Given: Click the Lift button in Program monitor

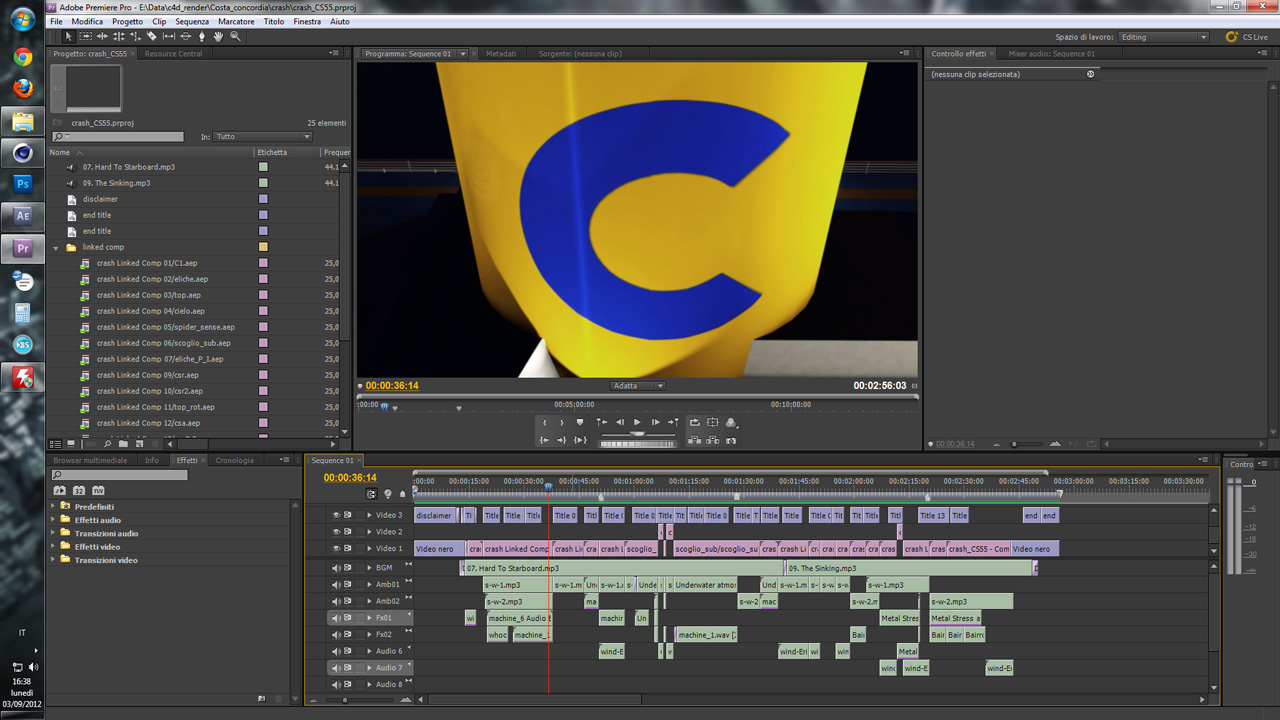Looking at the screenshot, I should tap(695, 440).
